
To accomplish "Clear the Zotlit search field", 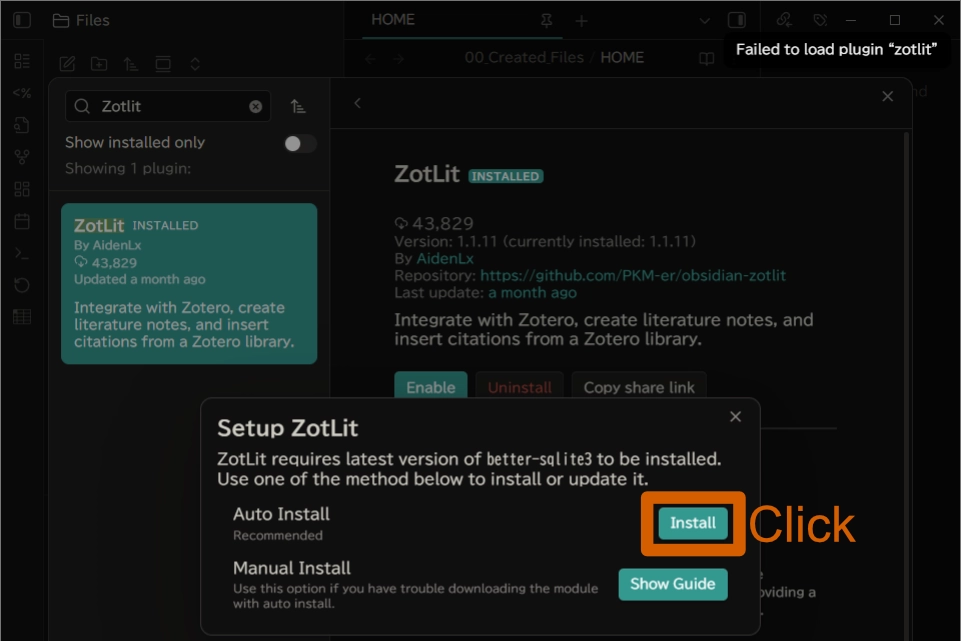I will tap(256, 107).
